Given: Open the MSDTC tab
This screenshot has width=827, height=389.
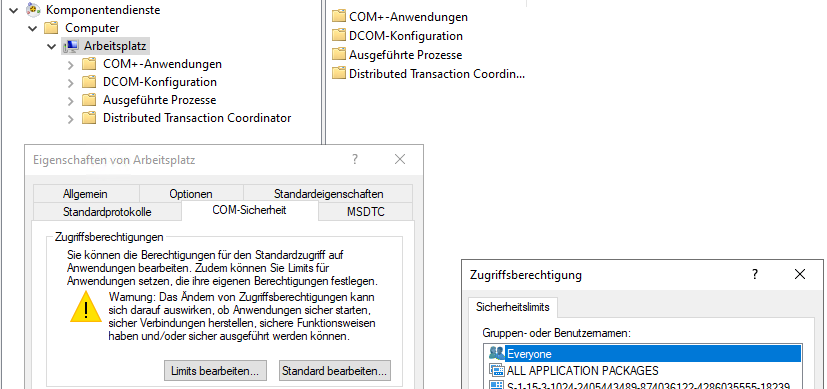Looking at the screenshot, I should pyautogui.click(x=366, y=212).
